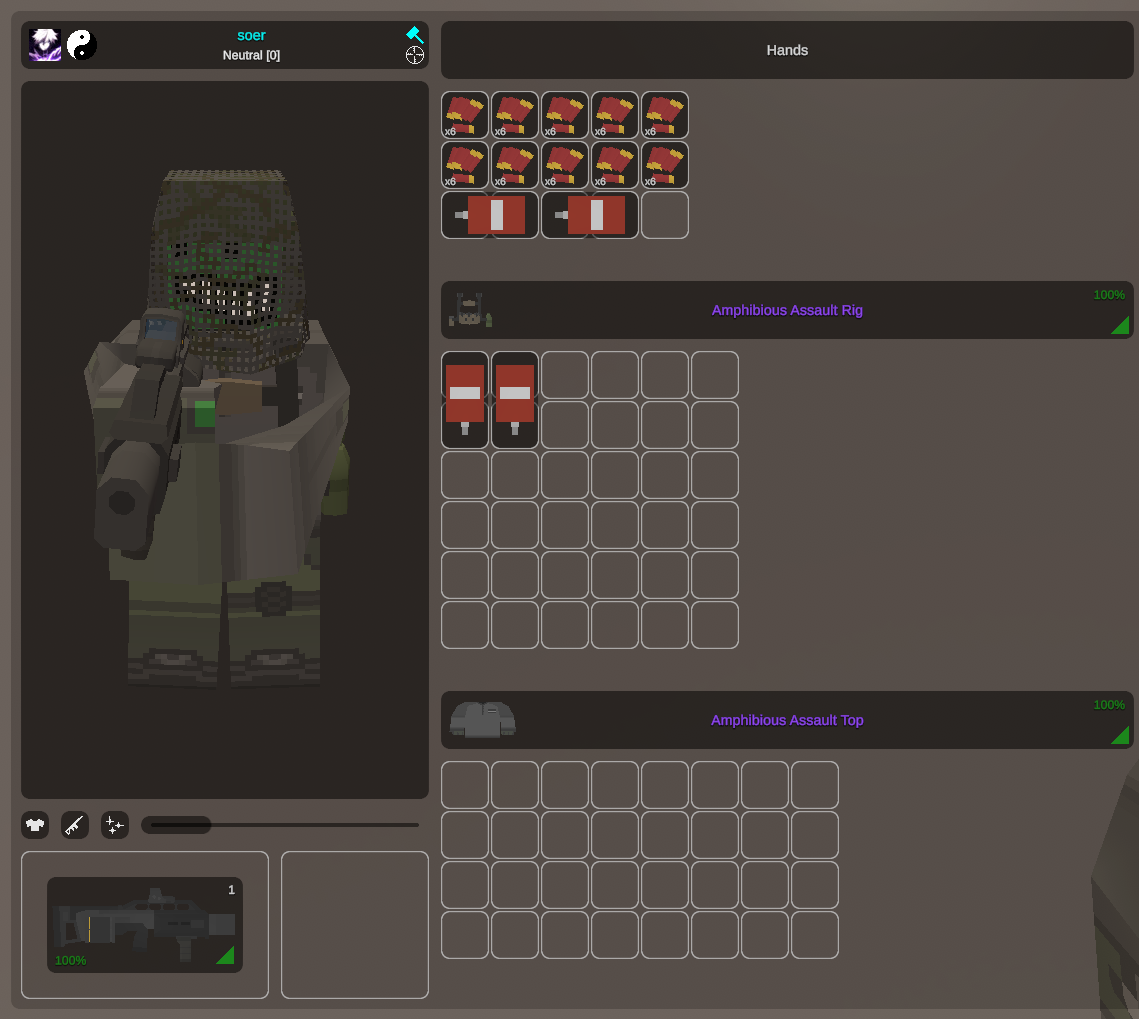This screenshot has height=1019, width=1139.
Task: Click the Amphibious Assault Rig title
Action: point(787,310)
